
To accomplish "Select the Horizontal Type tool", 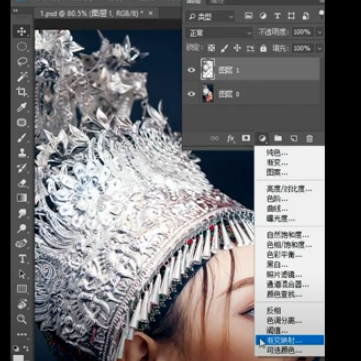I will 22,259.
